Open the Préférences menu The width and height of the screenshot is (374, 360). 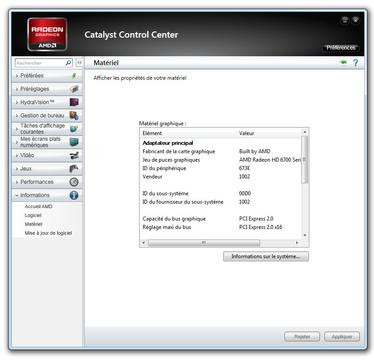click(341, 47)
